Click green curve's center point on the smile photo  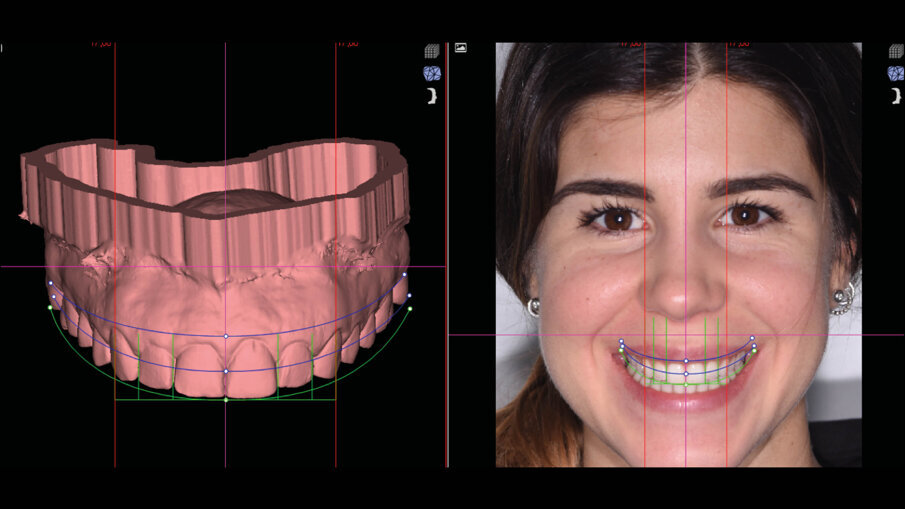(x=686, y=385)
